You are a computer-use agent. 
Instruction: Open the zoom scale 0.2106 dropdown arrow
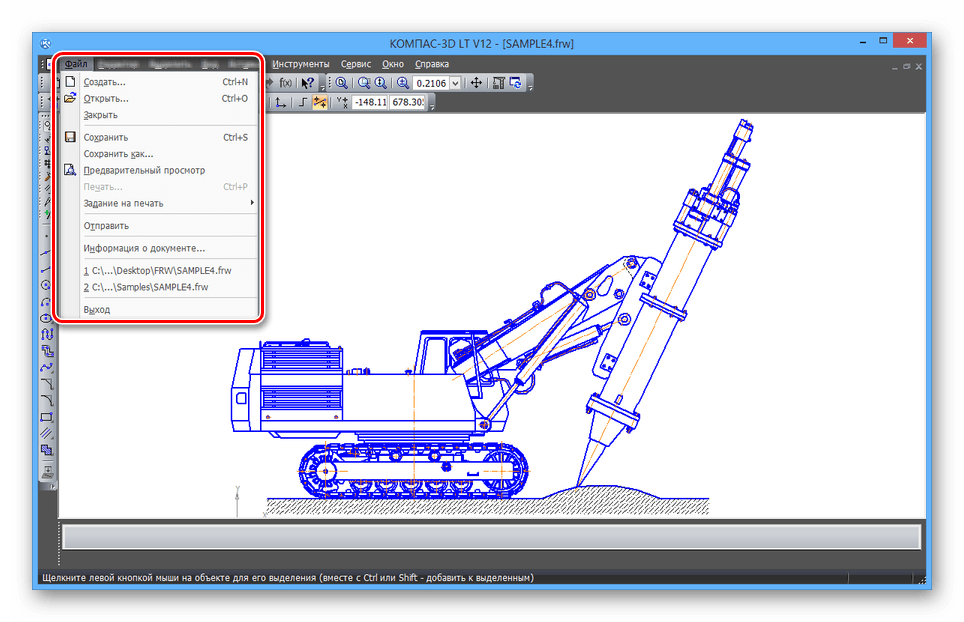tap(455, 83)
